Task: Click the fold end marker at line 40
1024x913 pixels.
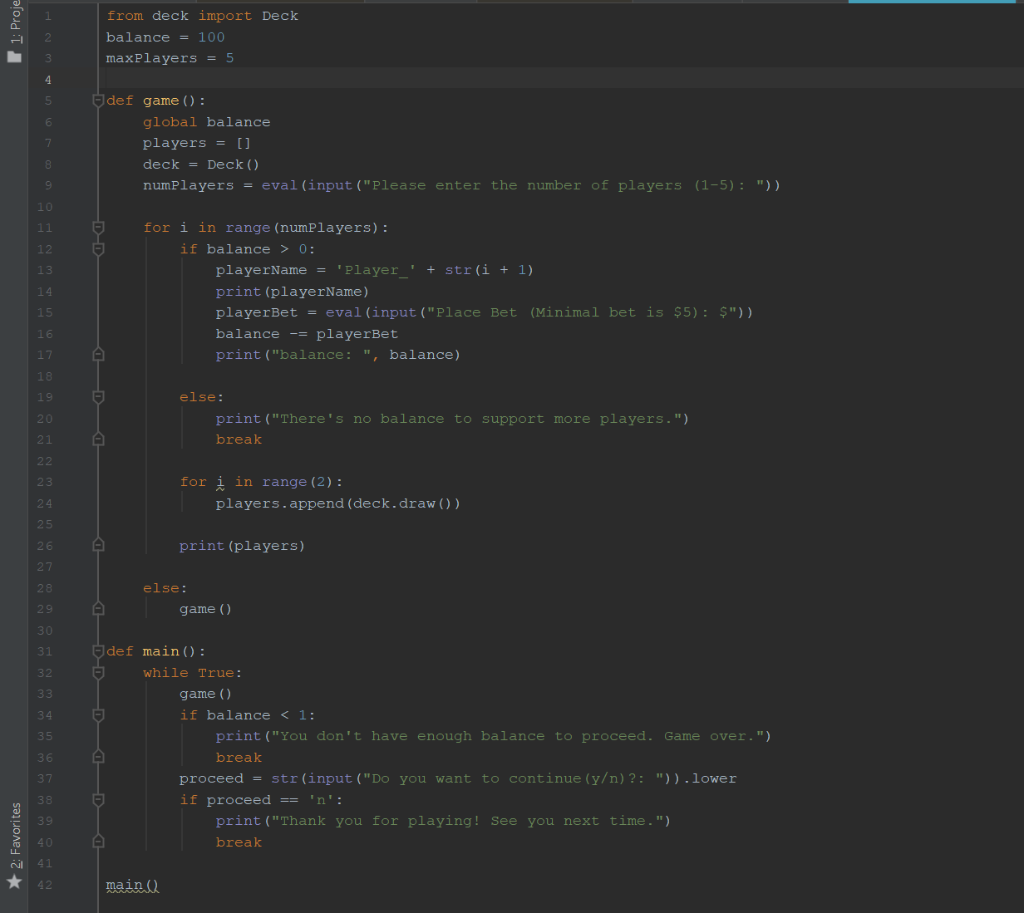Action: [99, 842]
